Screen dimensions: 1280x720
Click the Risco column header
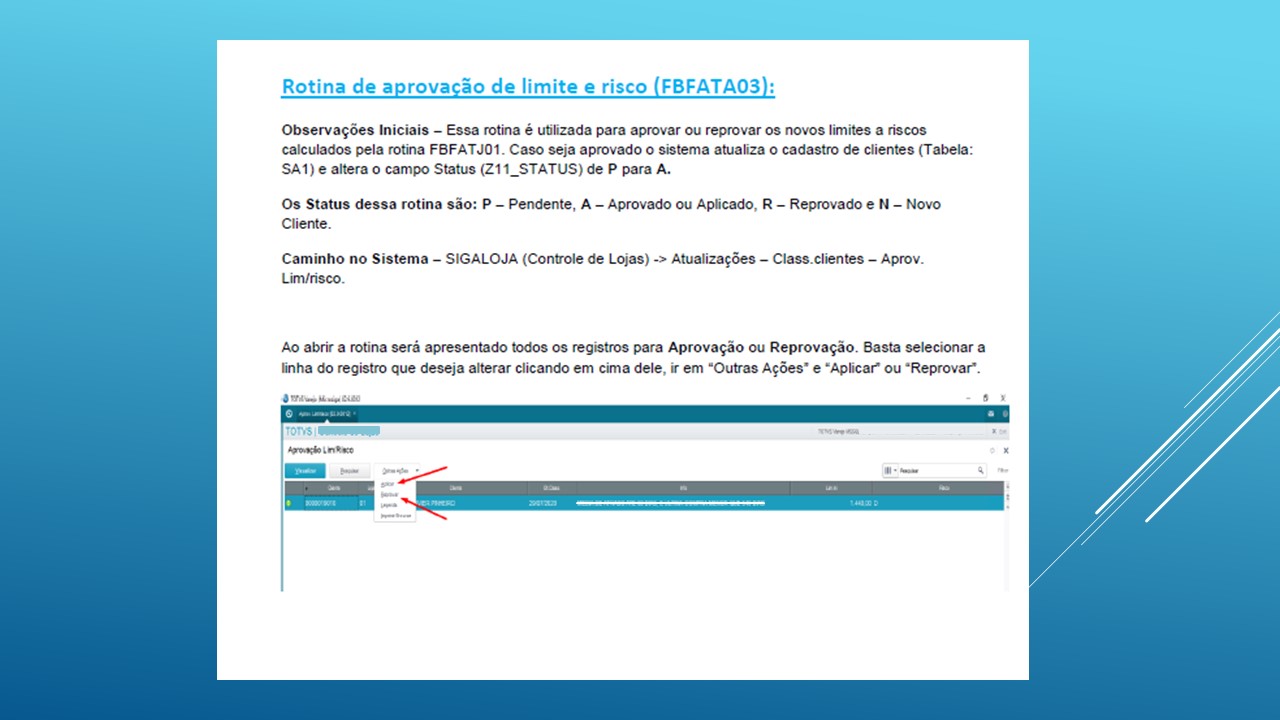click(x=943, y=488)
